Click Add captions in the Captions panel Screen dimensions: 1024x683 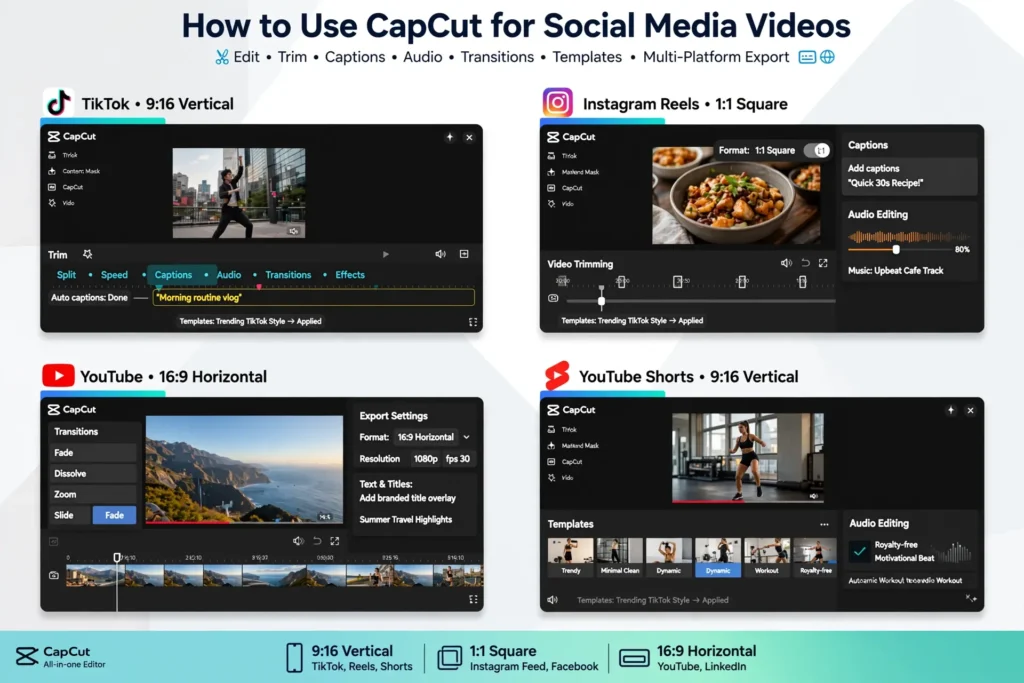873,168
